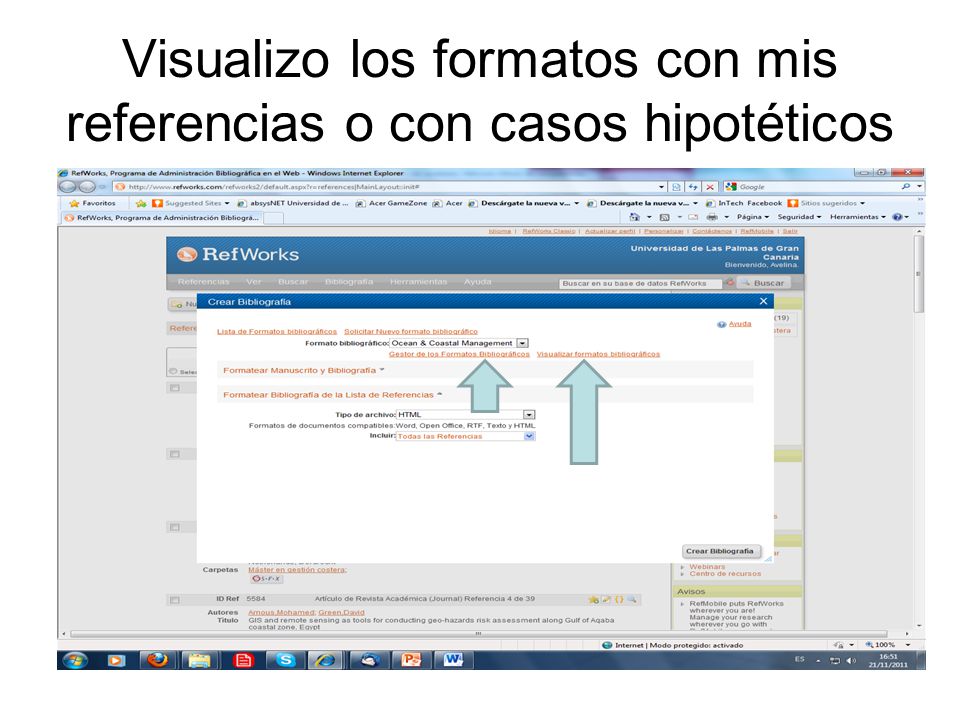The height and width of the screenshot is (720, 960).
Task: Open the Herramientas menu in RefWorks navigation
Action: [419, 282]
